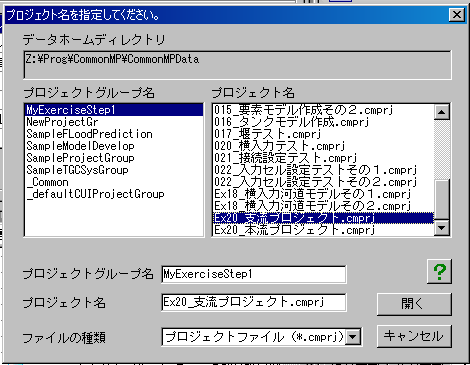Open the file type dropdown arrow
The height and width of the screenshot is (365, 470).
point(353,337)
